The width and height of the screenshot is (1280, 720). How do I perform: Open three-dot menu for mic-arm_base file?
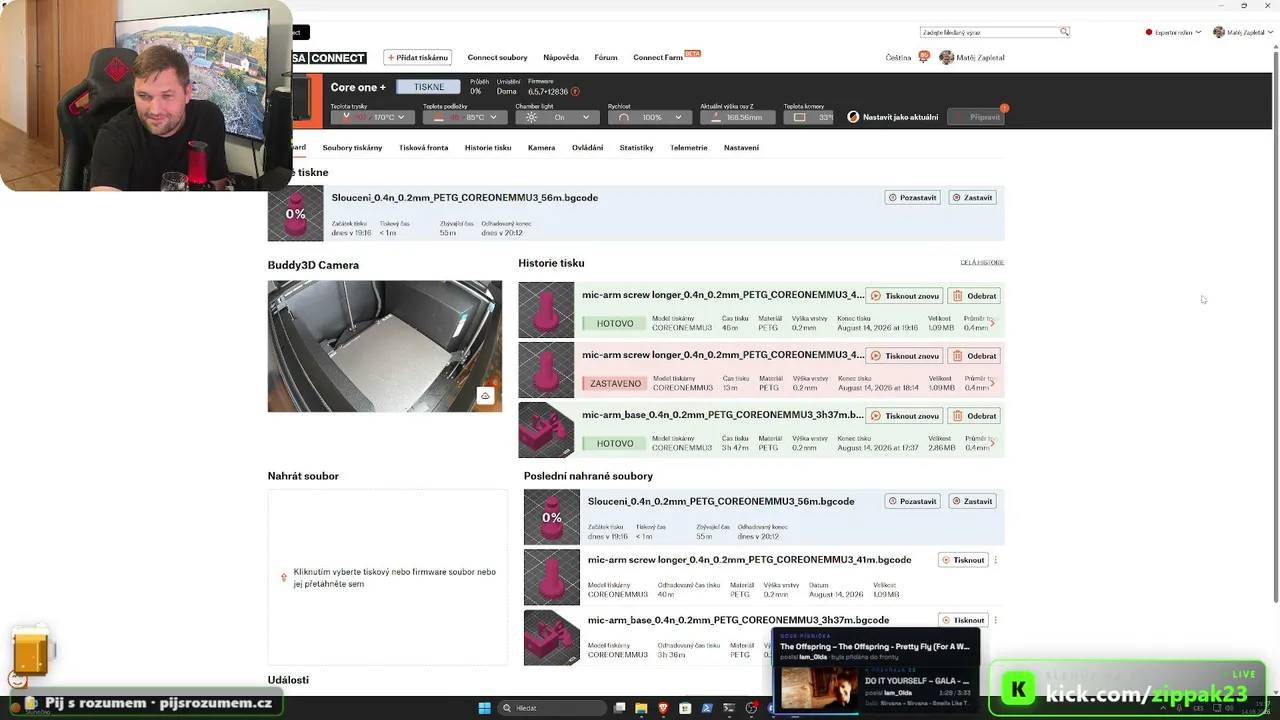pyautogui.click(x=996, y=620)
